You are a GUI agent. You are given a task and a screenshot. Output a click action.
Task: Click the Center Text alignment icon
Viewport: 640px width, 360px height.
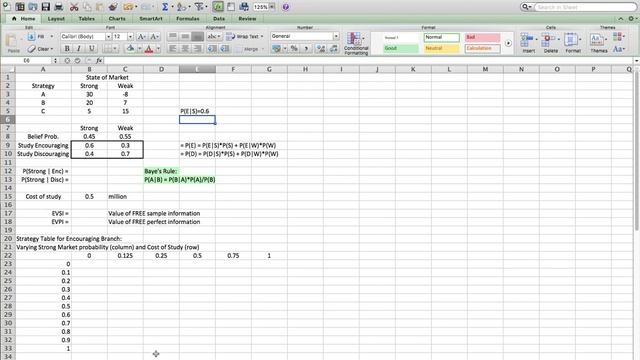point(185,49)
